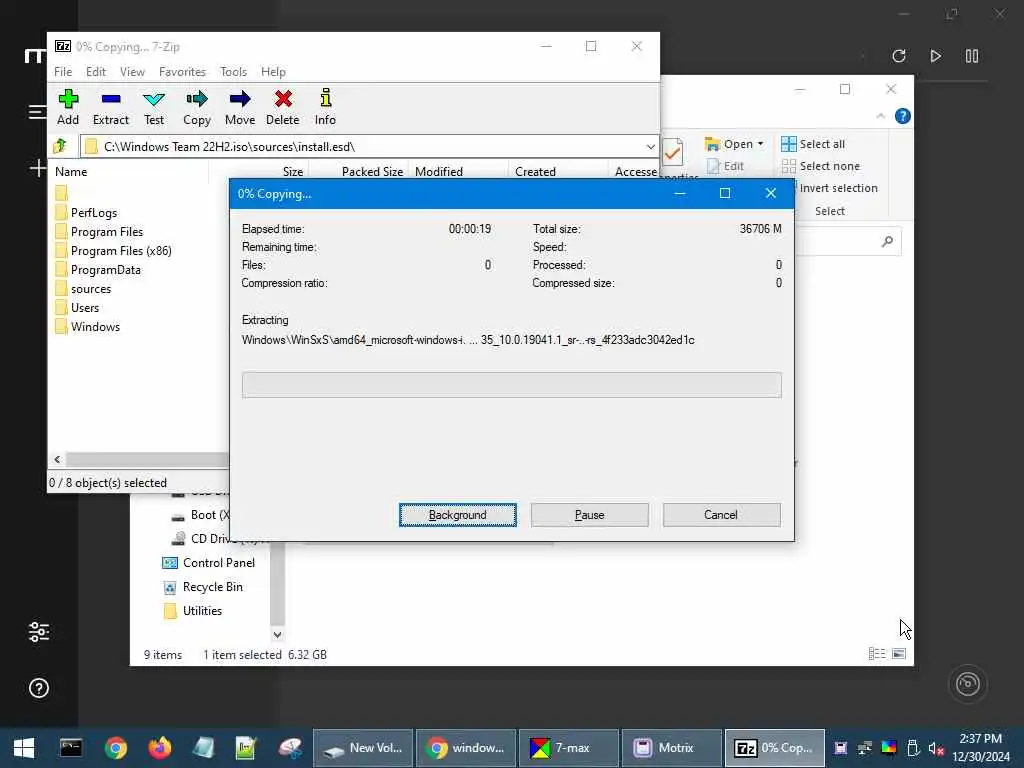Click the Extract toolbar icon

110,108
